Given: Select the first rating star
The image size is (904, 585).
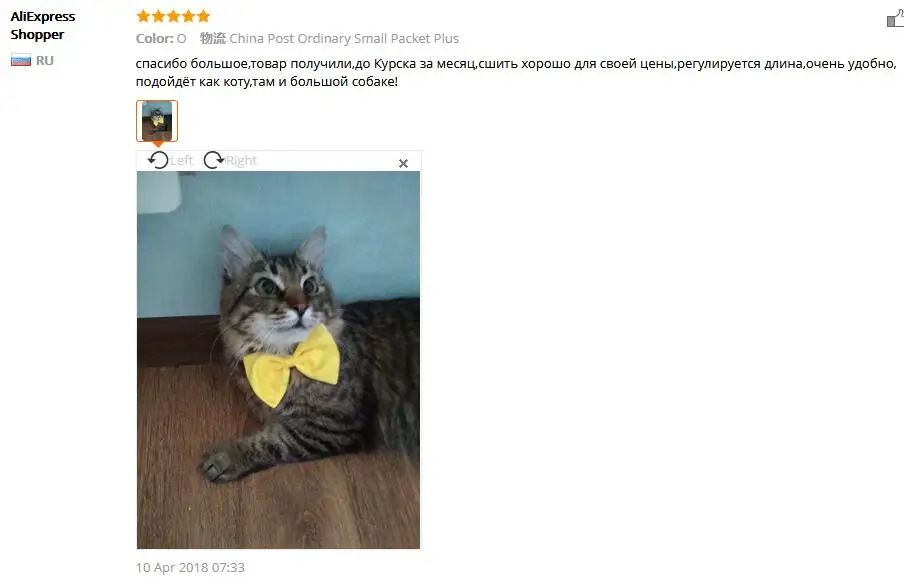Looking at the screenshot, I should tap(143, 16).
